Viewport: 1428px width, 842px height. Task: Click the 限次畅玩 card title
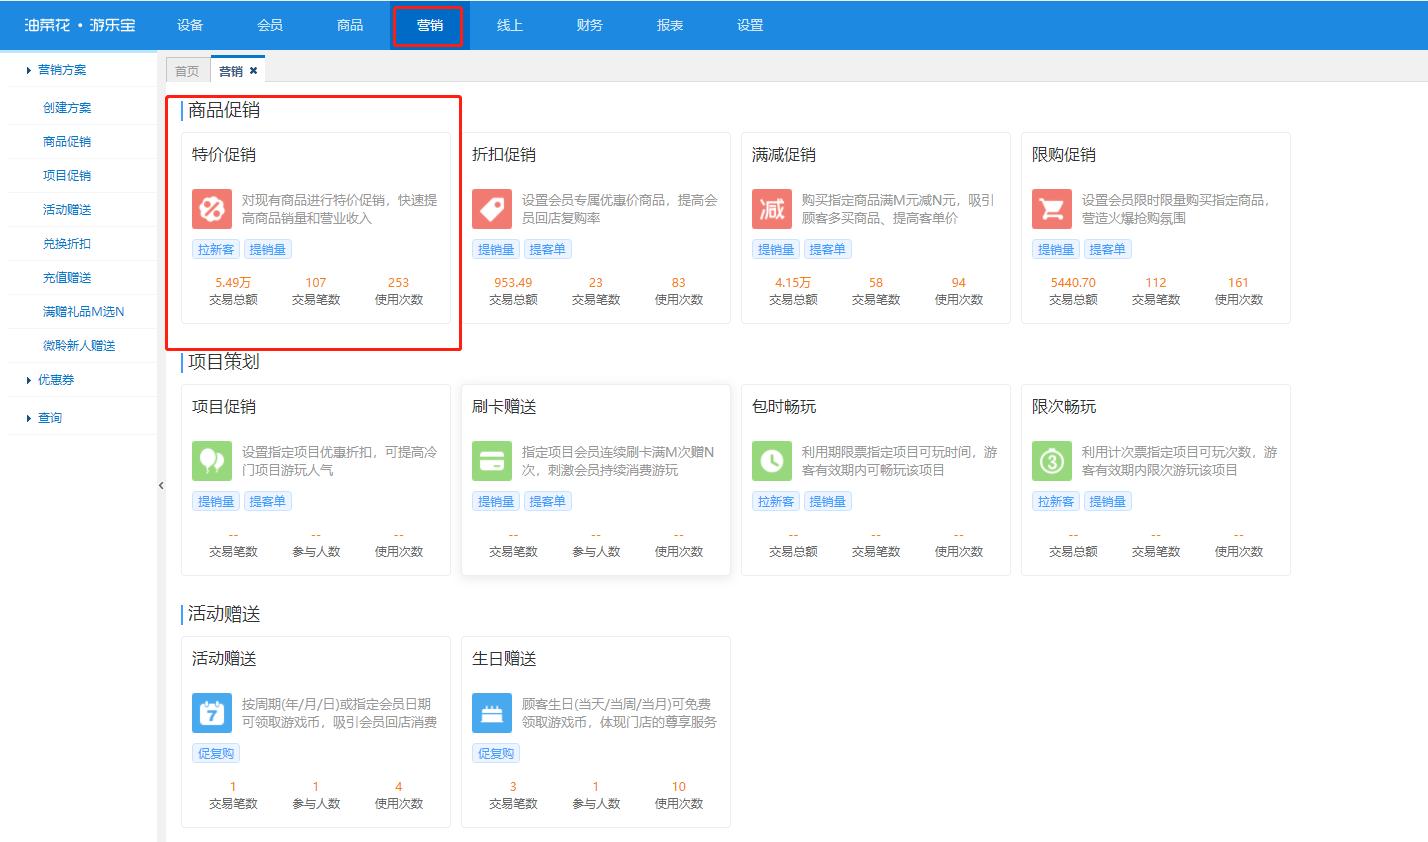[1064, 407]
